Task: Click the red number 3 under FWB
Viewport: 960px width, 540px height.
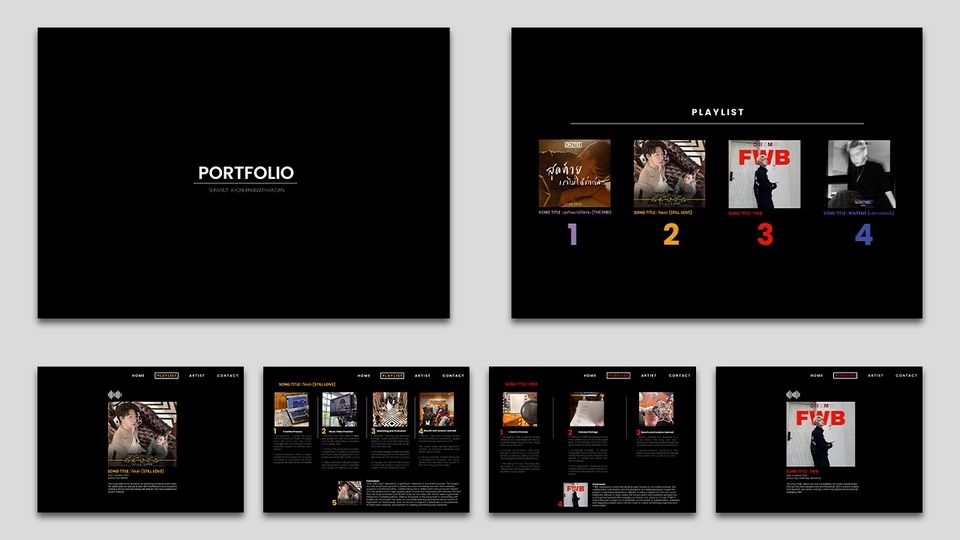Action: [x=764, y=234]
